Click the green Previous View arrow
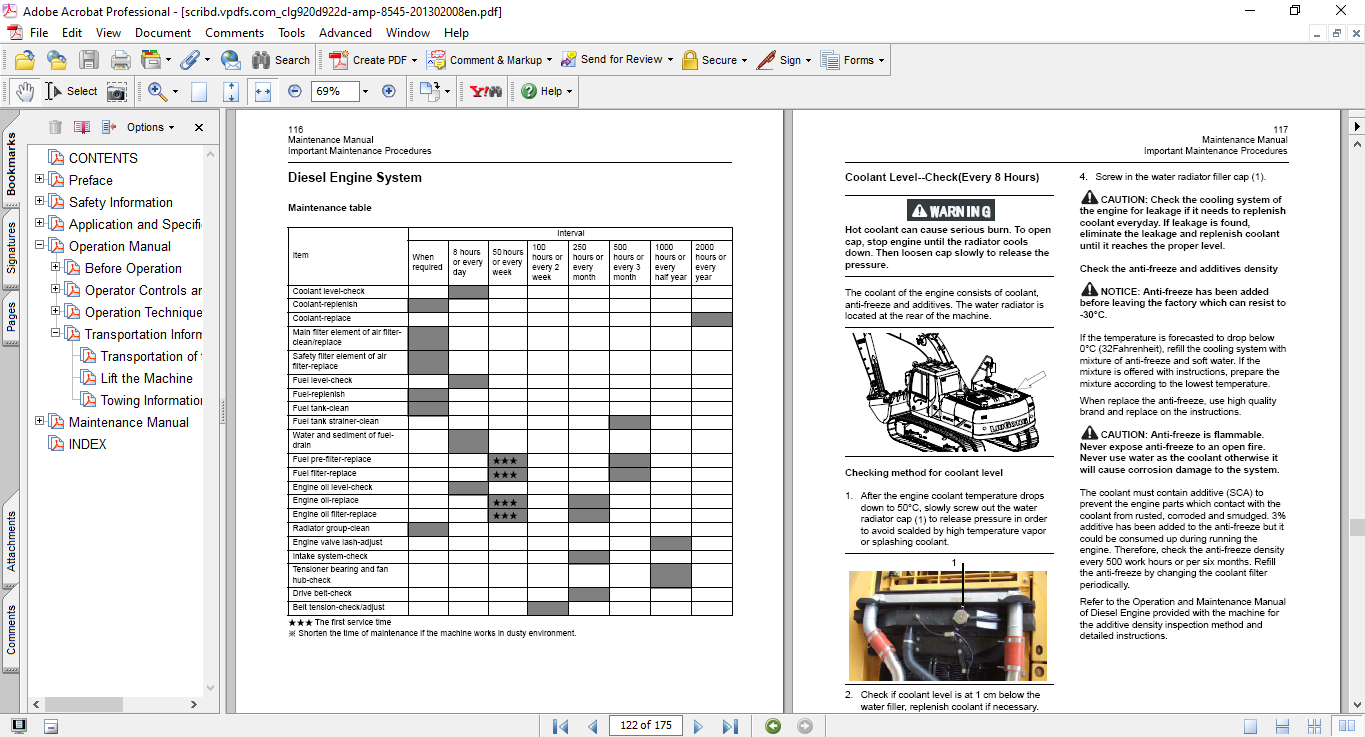This screenshot has width=1365, height=737. click(773, 726)
